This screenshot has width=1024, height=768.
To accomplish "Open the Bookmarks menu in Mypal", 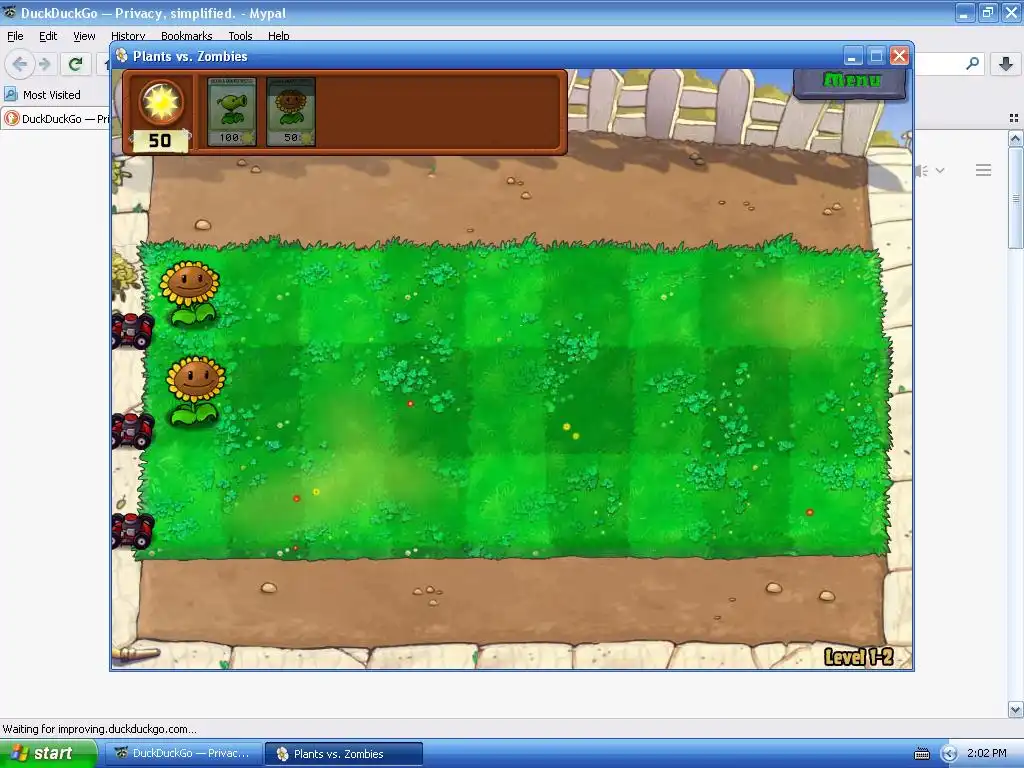I will 186,36.
